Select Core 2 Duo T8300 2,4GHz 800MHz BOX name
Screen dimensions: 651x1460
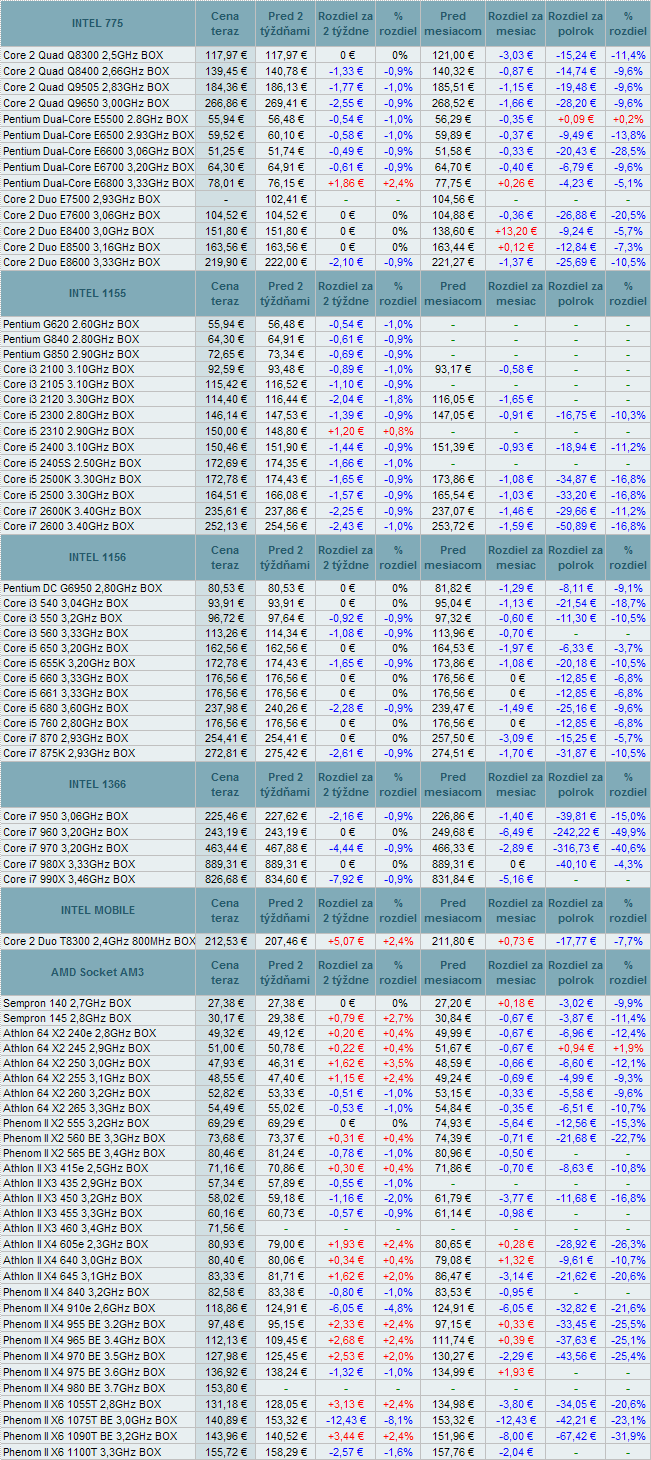(x=99, y=942)
